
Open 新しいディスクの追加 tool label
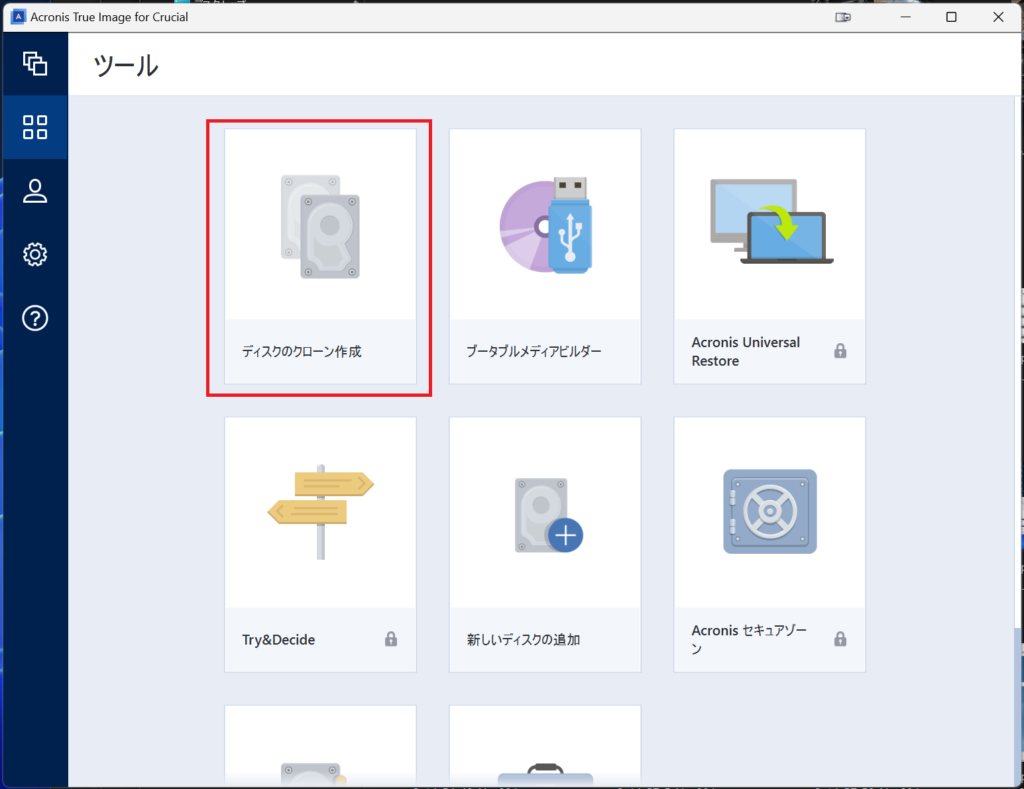pos(524,639)
